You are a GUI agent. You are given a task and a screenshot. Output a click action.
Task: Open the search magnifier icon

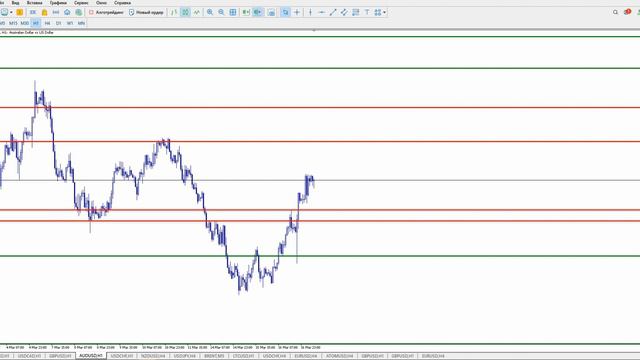click(616, 12)
